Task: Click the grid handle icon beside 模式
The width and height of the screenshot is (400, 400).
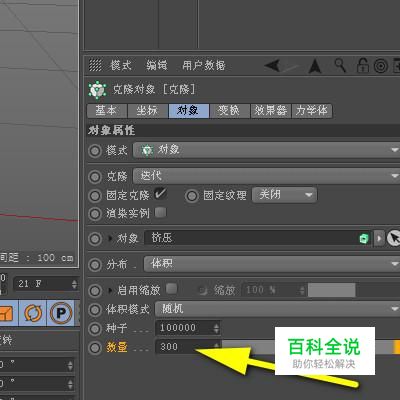Action: 95,65
